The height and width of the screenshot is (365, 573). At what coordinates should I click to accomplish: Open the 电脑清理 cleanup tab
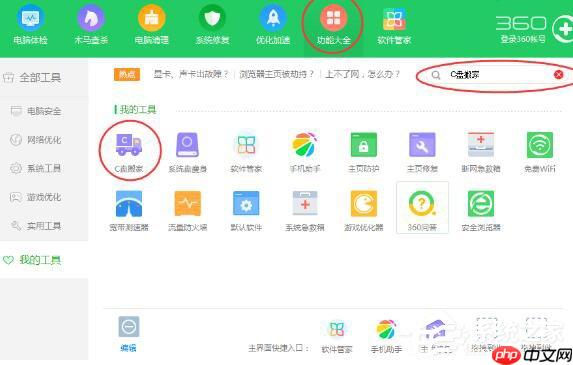152,26
